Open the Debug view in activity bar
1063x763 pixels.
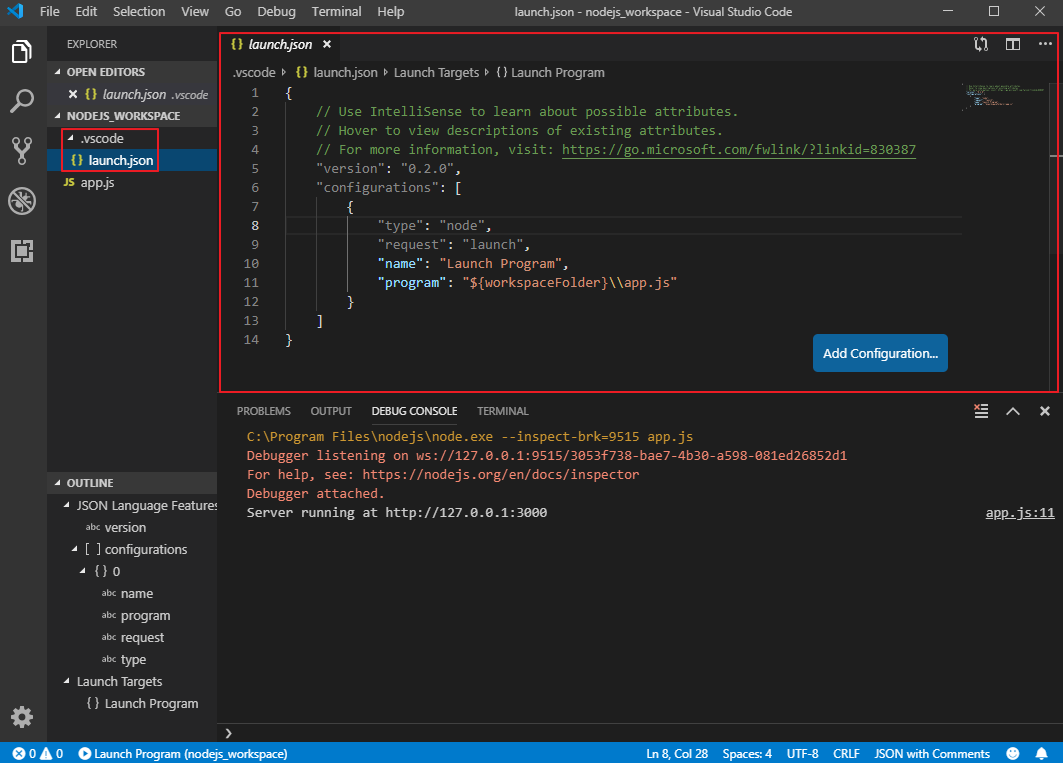(x=22, y=201)
